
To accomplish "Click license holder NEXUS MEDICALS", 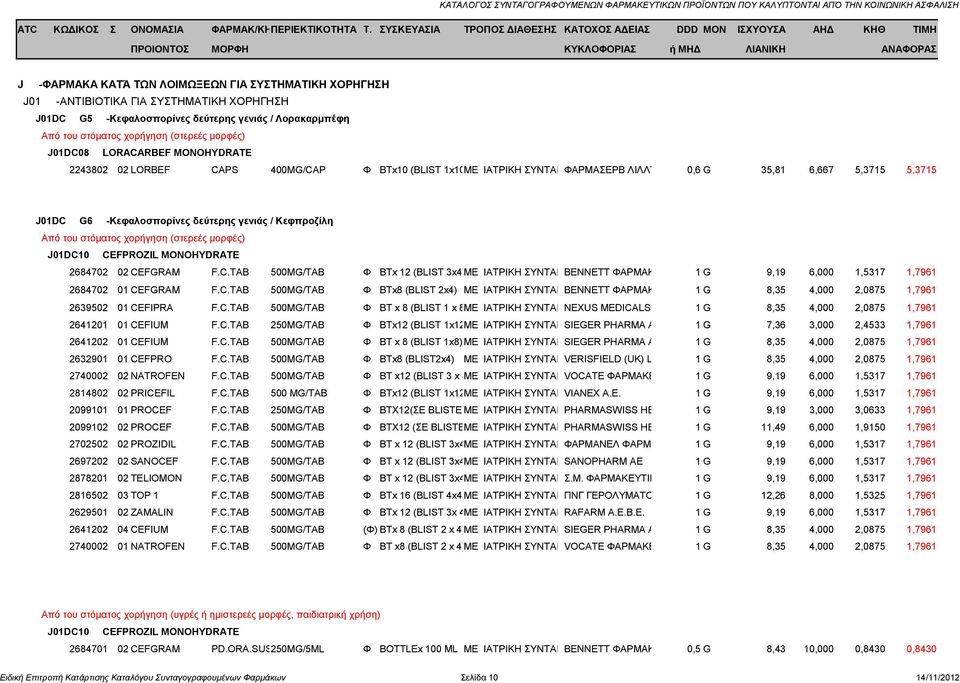I will (x=607, y=308).
